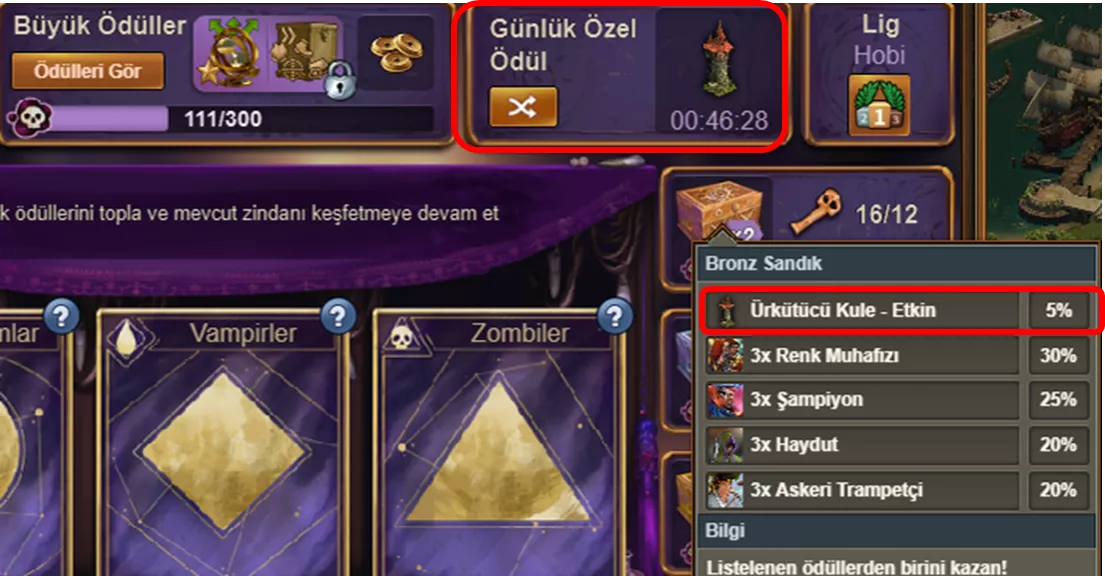This screenshot has width=1105, height=576.
Task: Shuffle the daily special reward
Action: 523,107
